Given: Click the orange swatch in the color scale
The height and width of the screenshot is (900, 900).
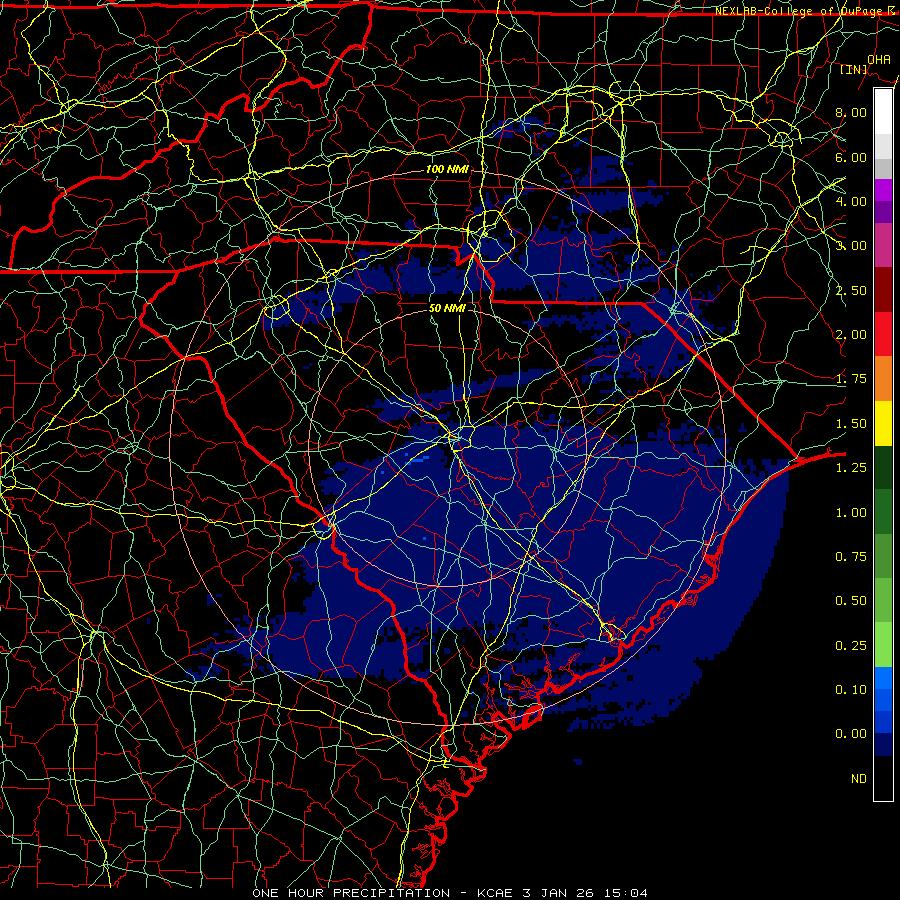Looking at the screenshot, I should pyautogui.click(x=883, y=379).
